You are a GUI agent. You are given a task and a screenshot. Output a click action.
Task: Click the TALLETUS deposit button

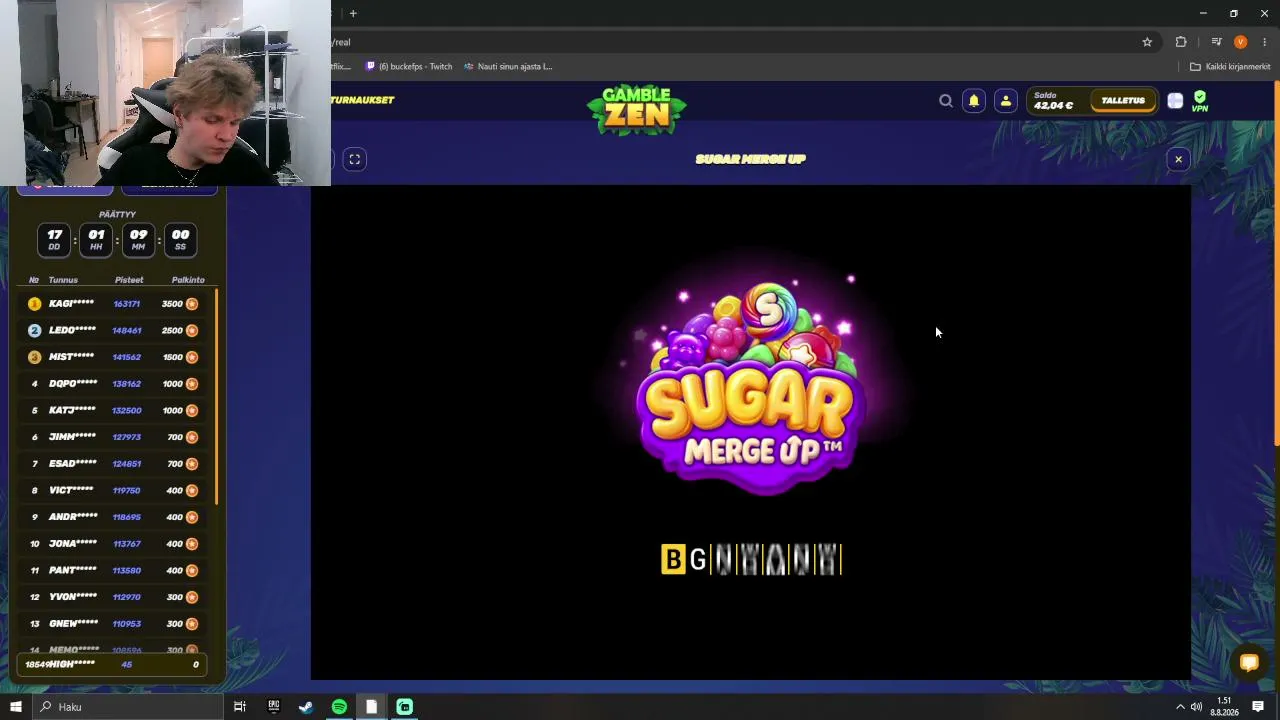click(1123, 101)
